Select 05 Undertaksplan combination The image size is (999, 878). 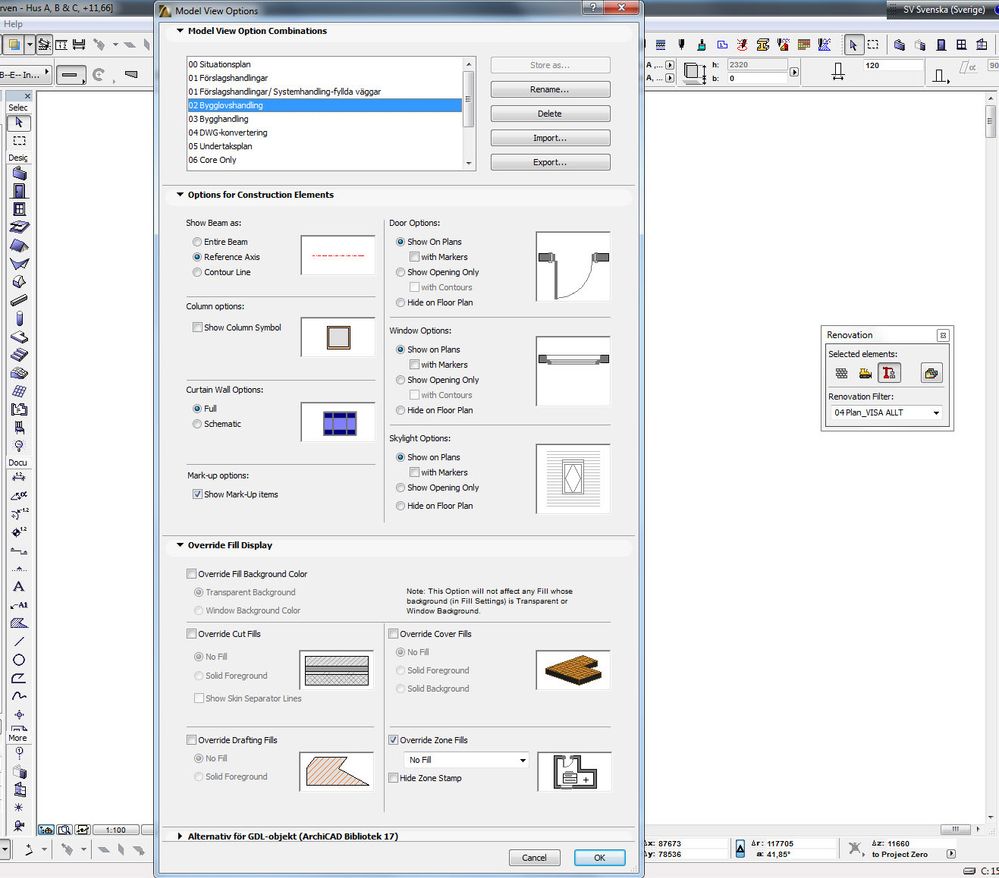click(x=324, y=146)
